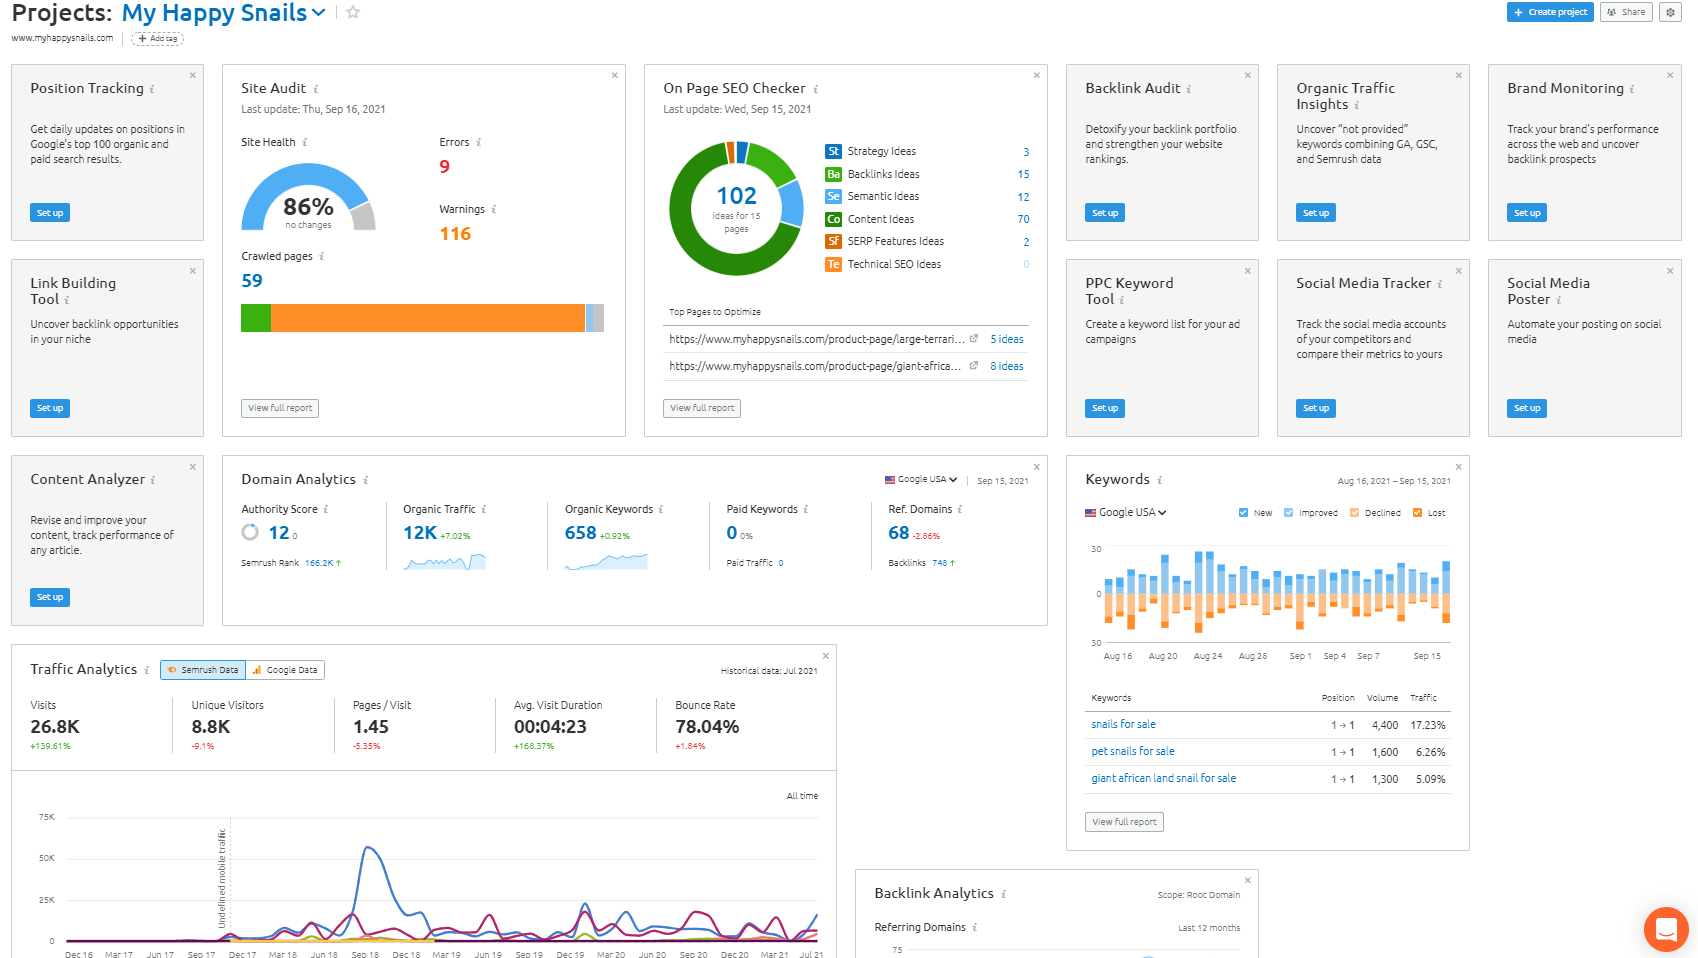Screen dimensions: 1698x958
Task: Open the 8 ideas link
Action: 1007,366
